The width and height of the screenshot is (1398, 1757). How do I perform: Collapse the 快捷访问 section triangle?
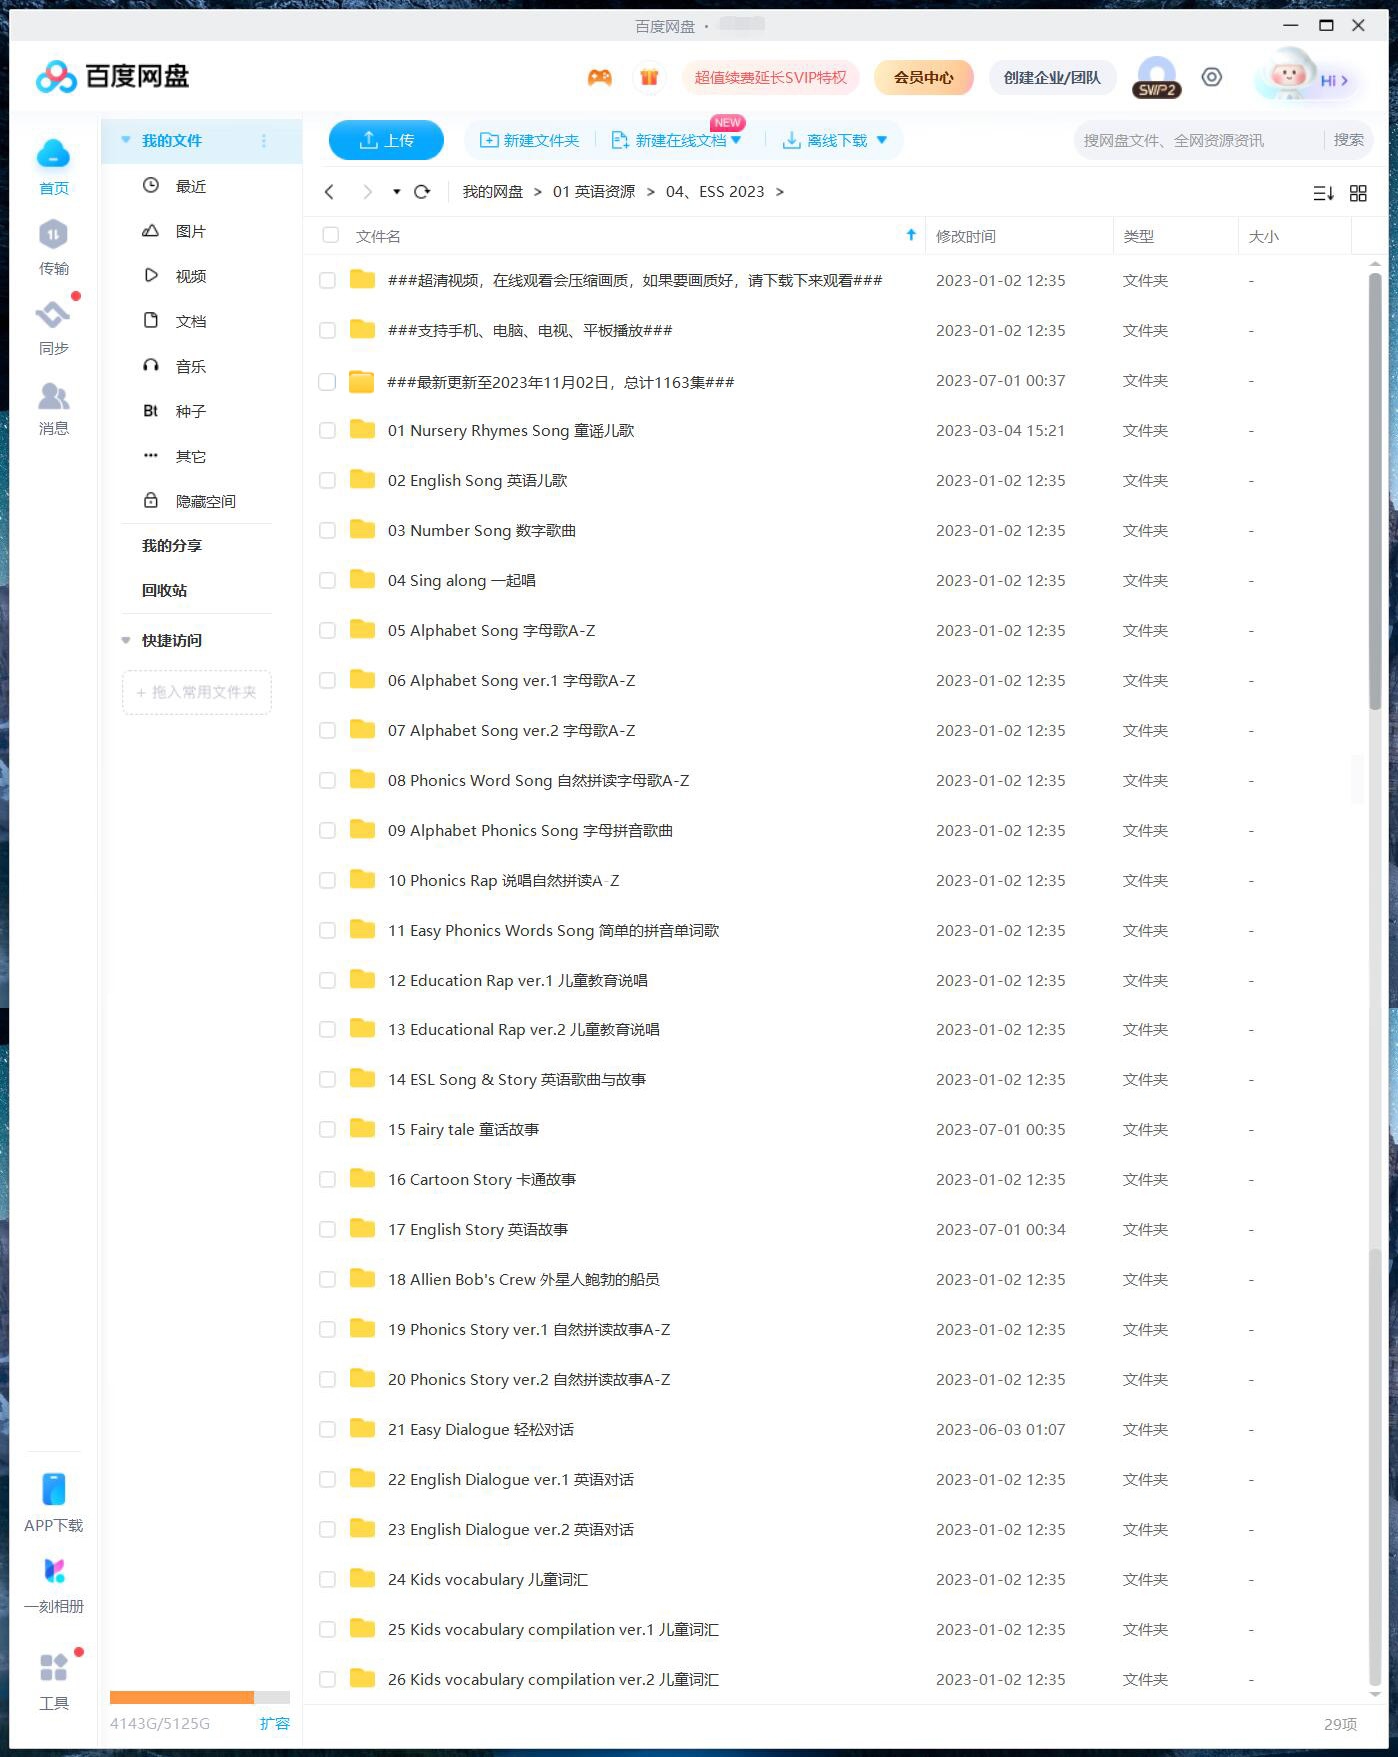pyautogui.click(x=126, y=640)
